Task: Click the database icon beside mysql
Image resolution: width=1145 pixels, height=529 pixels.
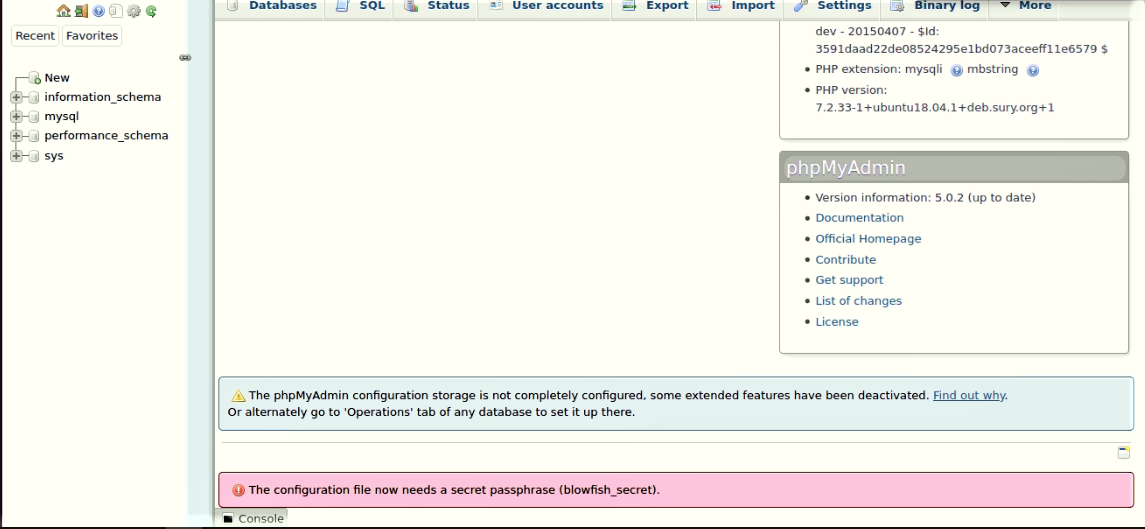Action: [x=34, y=116]
